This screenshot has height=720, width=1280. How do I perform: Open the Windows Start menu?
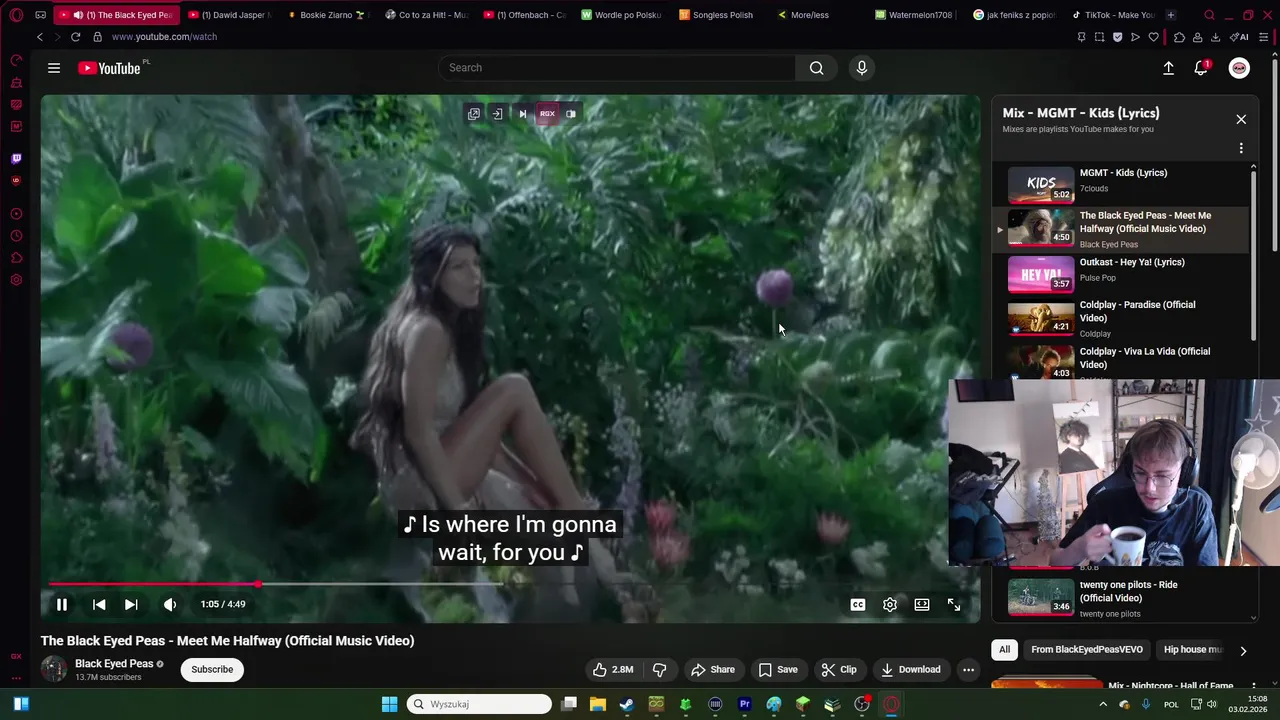tap(389, 704)
